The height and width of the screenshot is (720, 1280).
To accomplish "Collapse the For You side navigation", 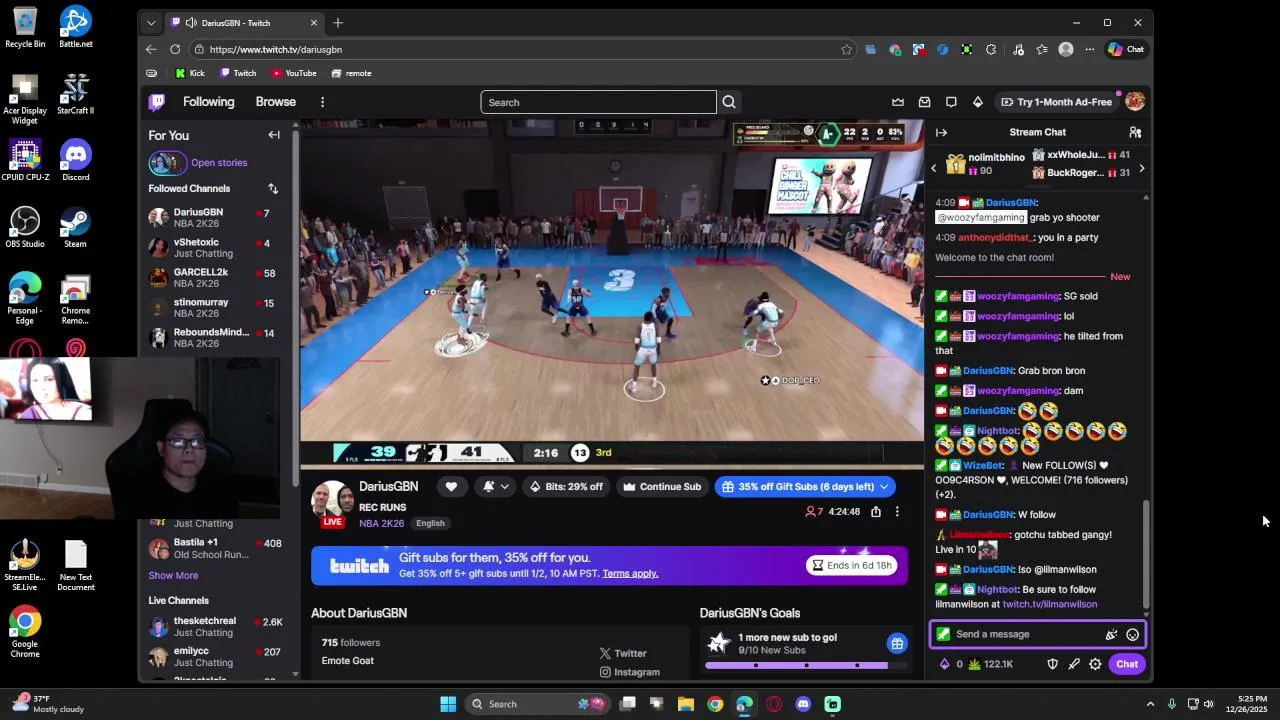I will click(x=274, y=135).
